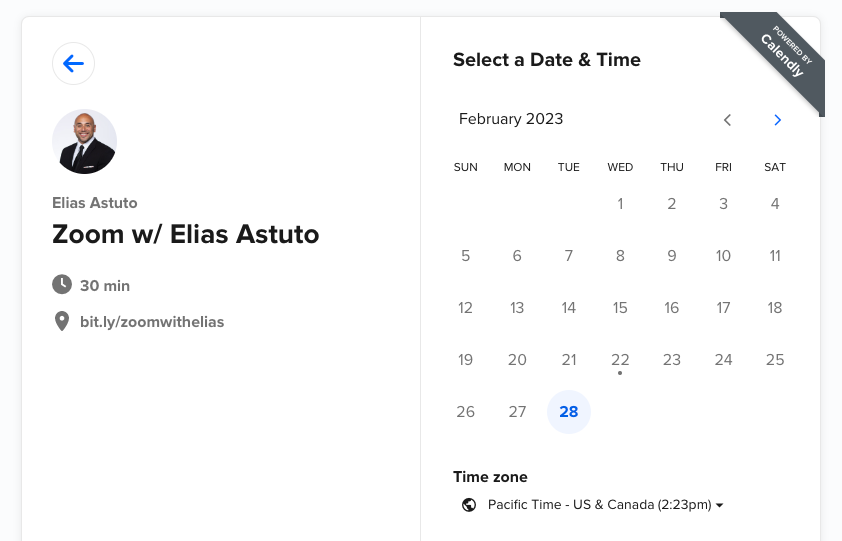Select February 28 on the calendar
This screenshot has width=842, height=541.
coord(569,412)
